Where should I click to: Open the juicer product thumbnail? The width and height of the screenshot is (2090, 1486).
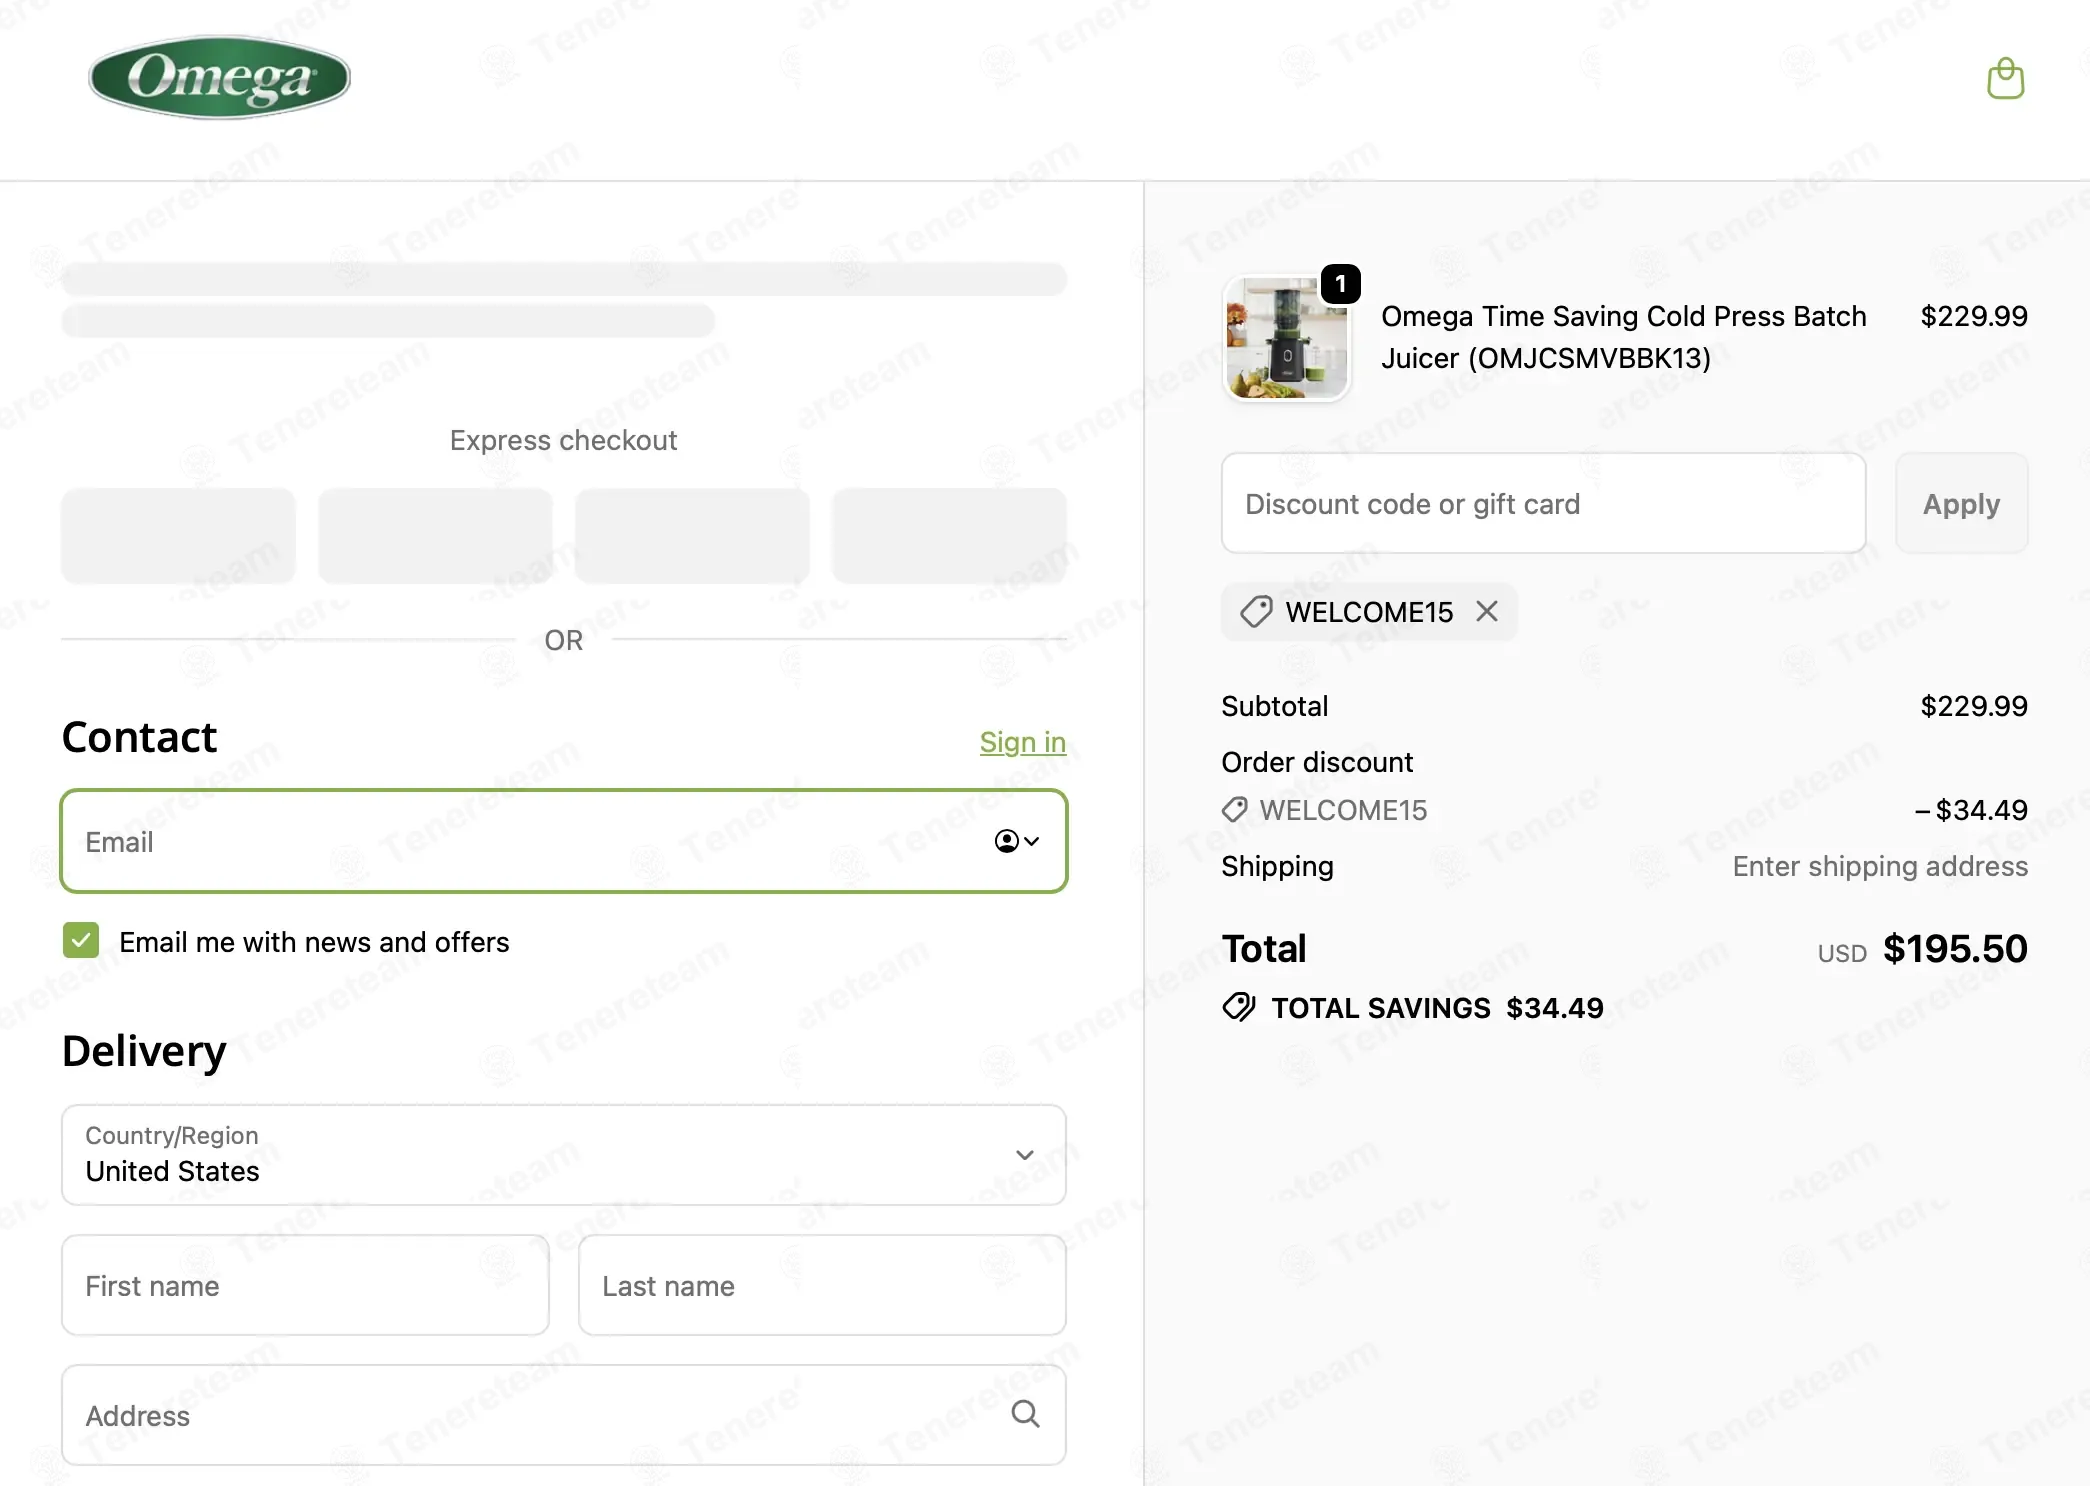coord(1286,338)
